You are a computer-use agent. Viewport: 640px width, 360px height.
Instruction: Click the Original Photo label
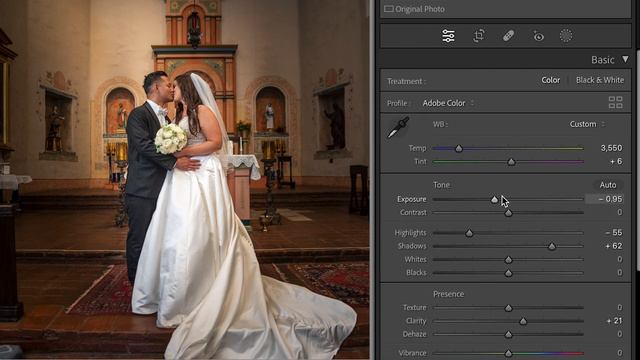(420, 9)
